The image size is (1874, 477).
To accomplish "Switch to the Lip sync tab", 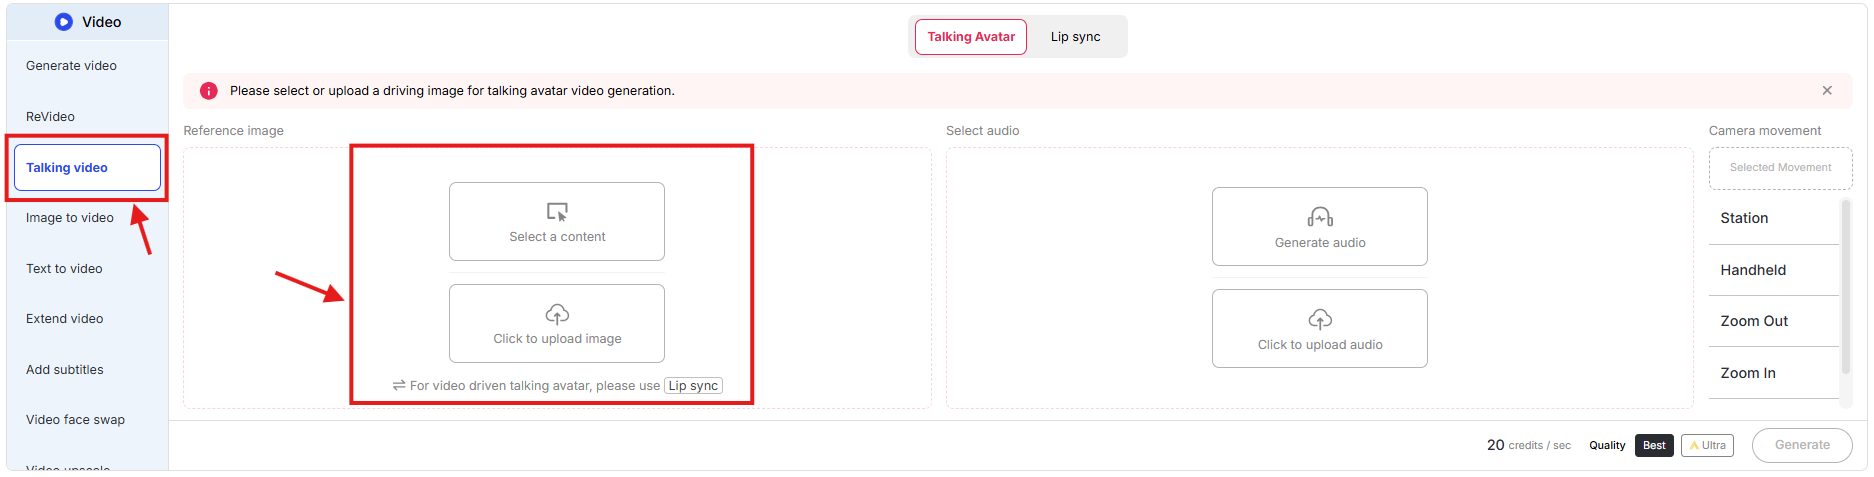I will click(1075, 37).
